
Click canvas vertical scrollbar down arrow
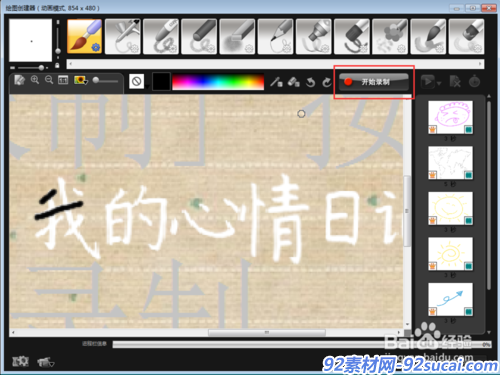pyautogui.click(x=407, y=324)
